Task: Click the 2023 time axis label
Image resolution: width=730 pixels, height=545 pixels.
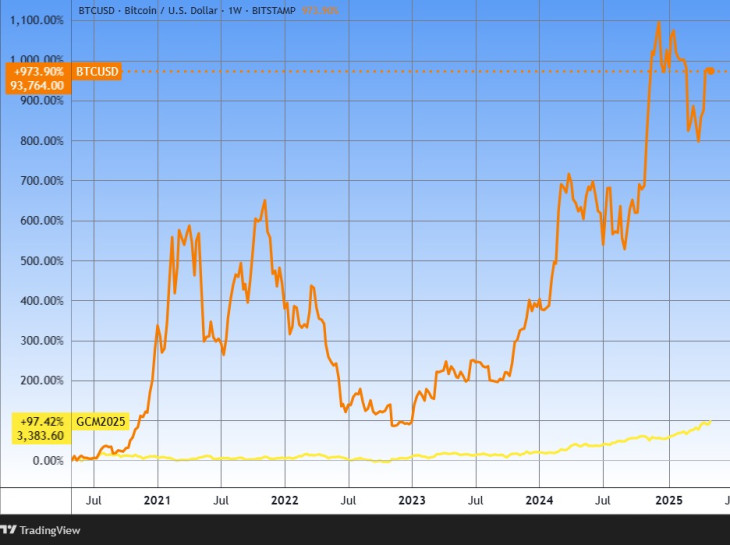Action: tap(412, 500)
